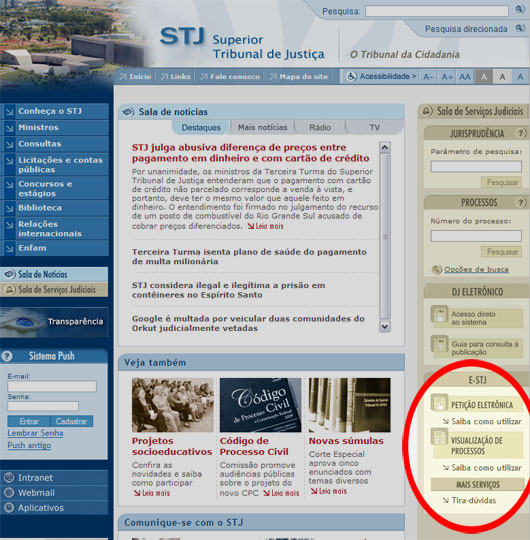Image resolution: width=530 pixels, height=540 pixels.
Task: Click the wheelchair Acessibilidade icon
Action: (351, 76)
